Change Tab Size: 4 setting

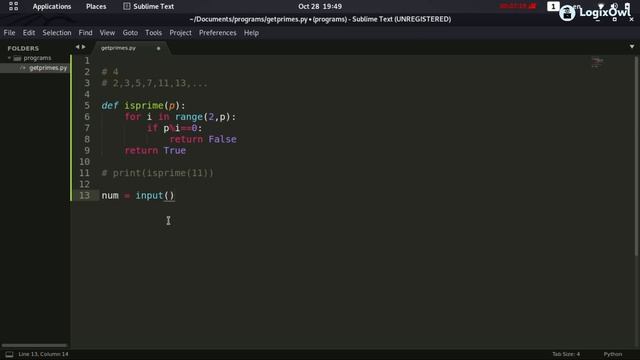point(566,354)
